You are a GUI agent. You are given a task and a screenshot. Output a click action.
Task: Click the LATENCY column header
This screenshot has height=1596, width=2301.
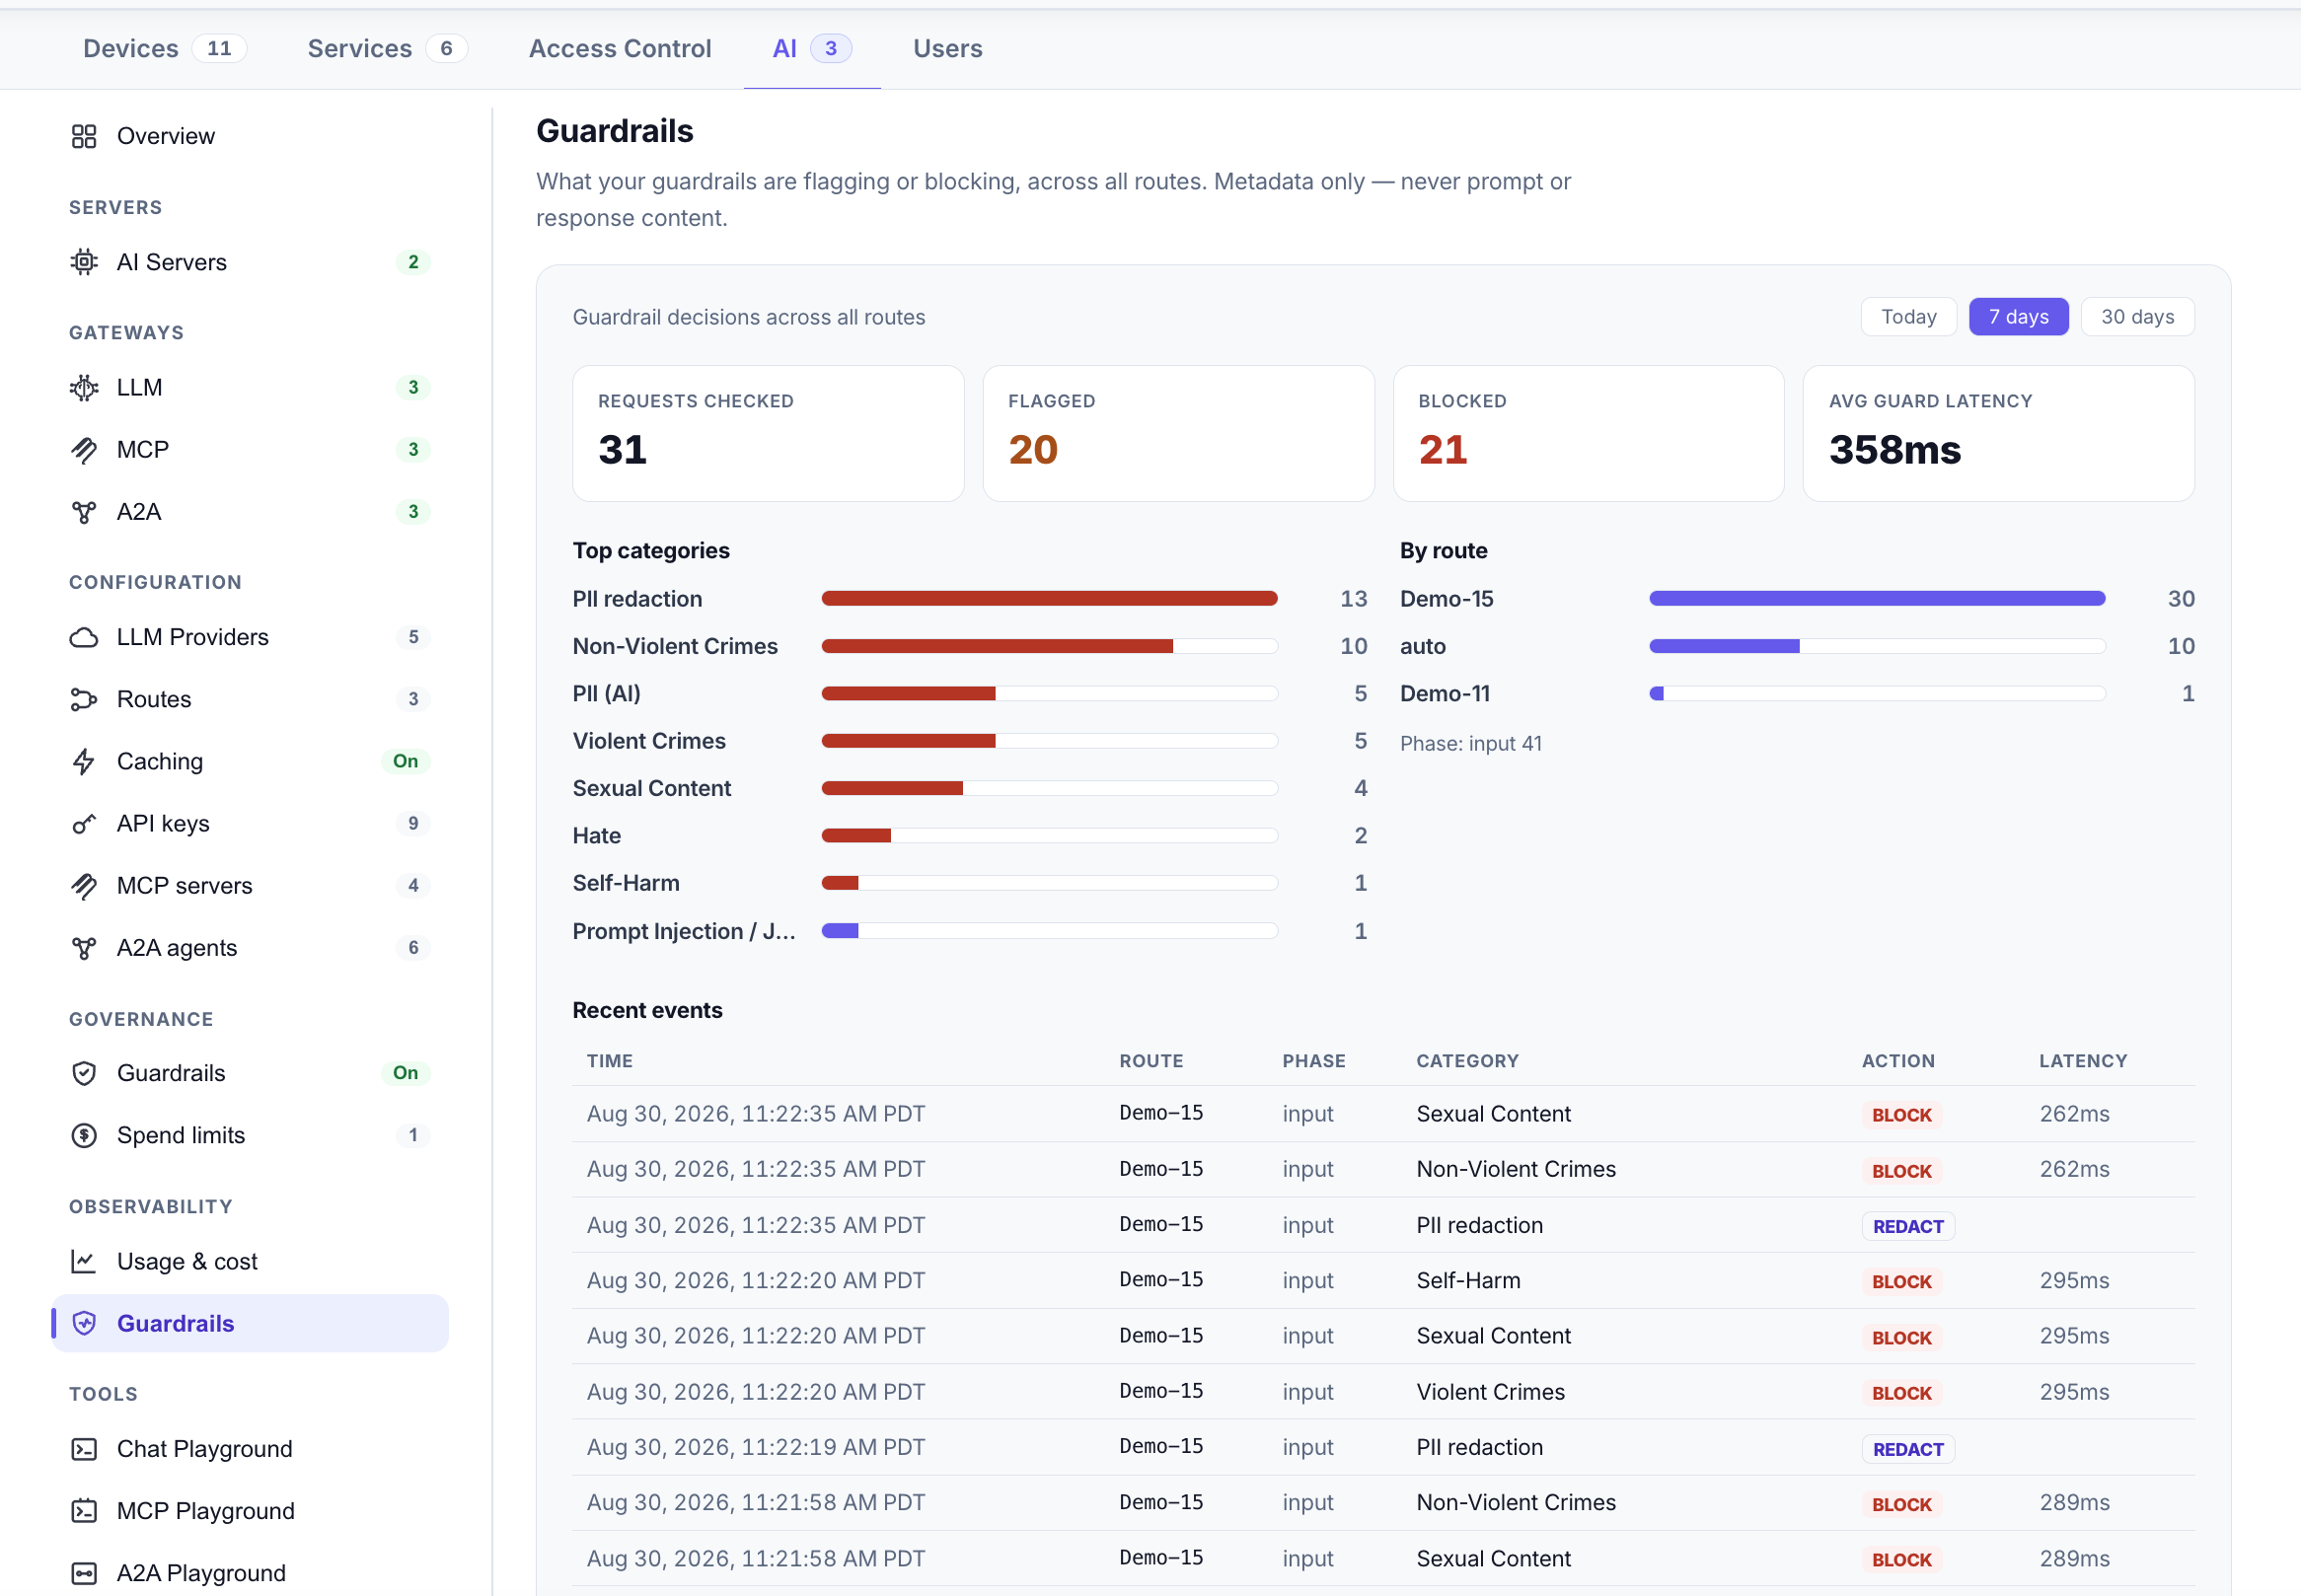point(2083,1061)
